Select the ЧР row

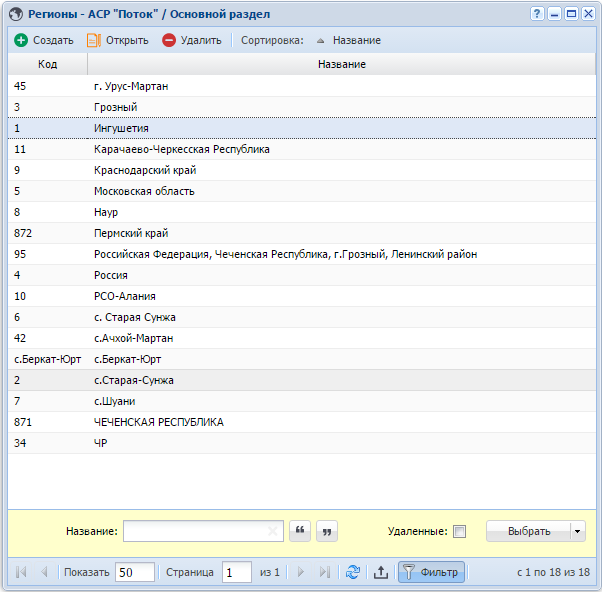point(302,443)
